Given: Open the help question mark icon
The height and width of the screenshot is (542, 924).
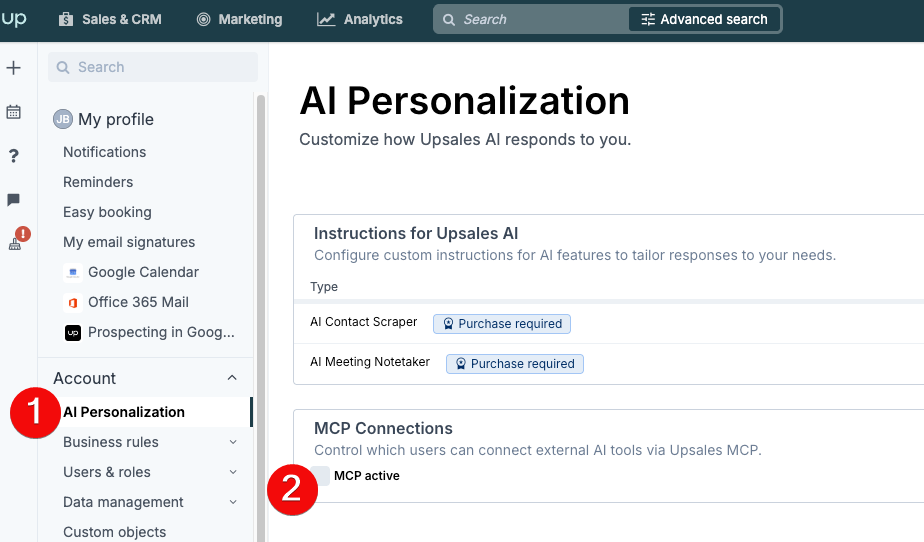Looking at the screenshot, I should coord(14,156).
